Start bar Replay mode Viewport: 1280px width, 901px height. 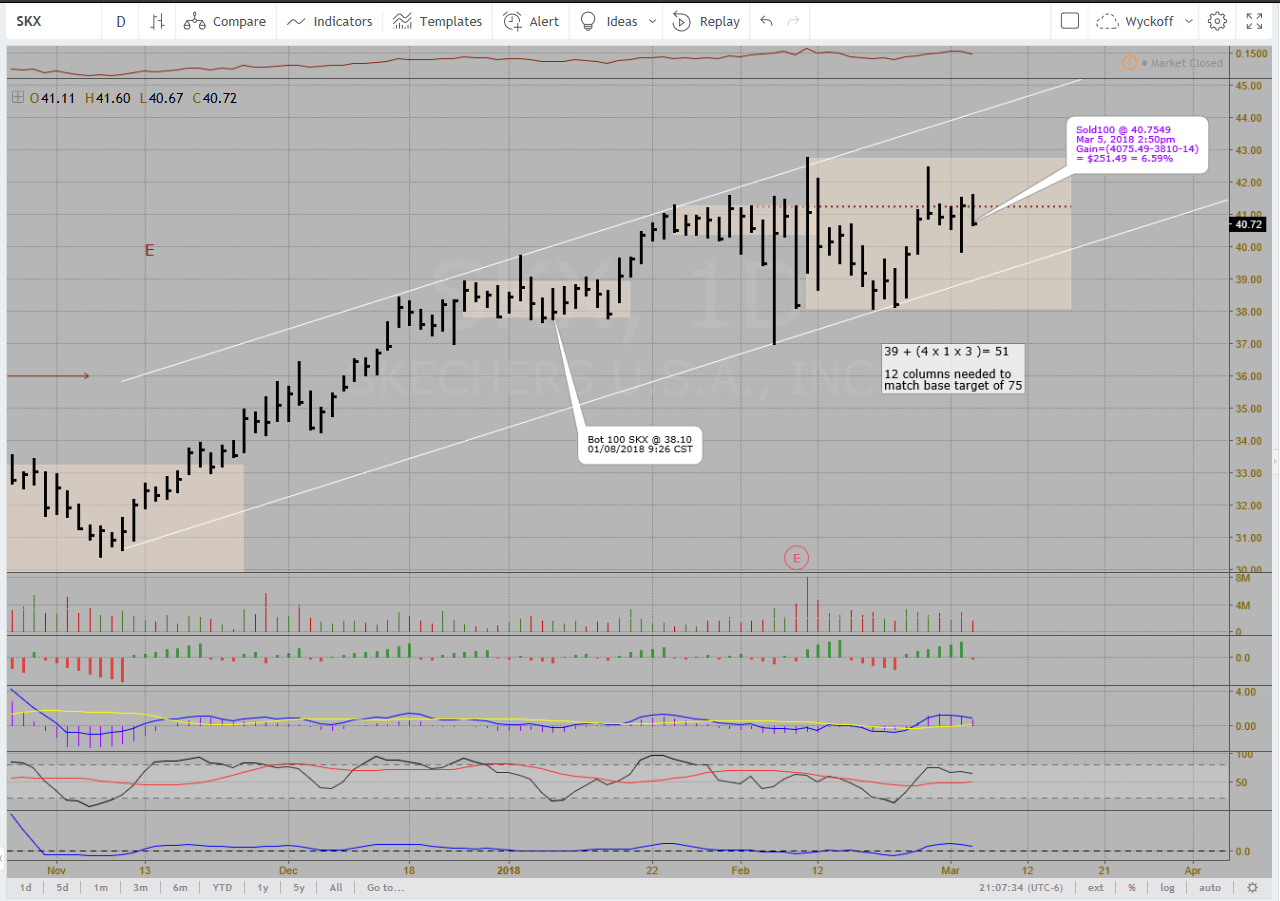tap(706, 21)
